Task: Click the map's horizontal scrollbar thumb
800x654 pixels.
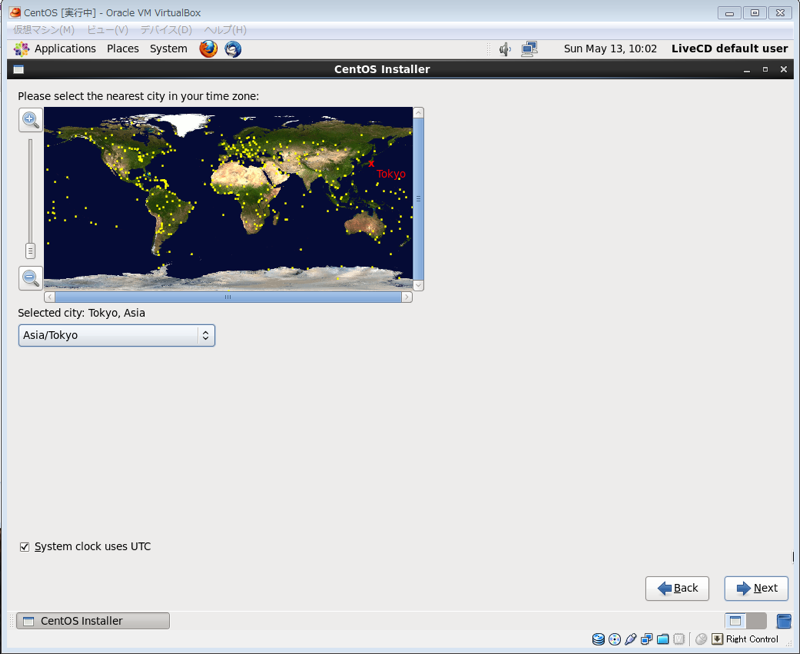Action: [228, 297]
